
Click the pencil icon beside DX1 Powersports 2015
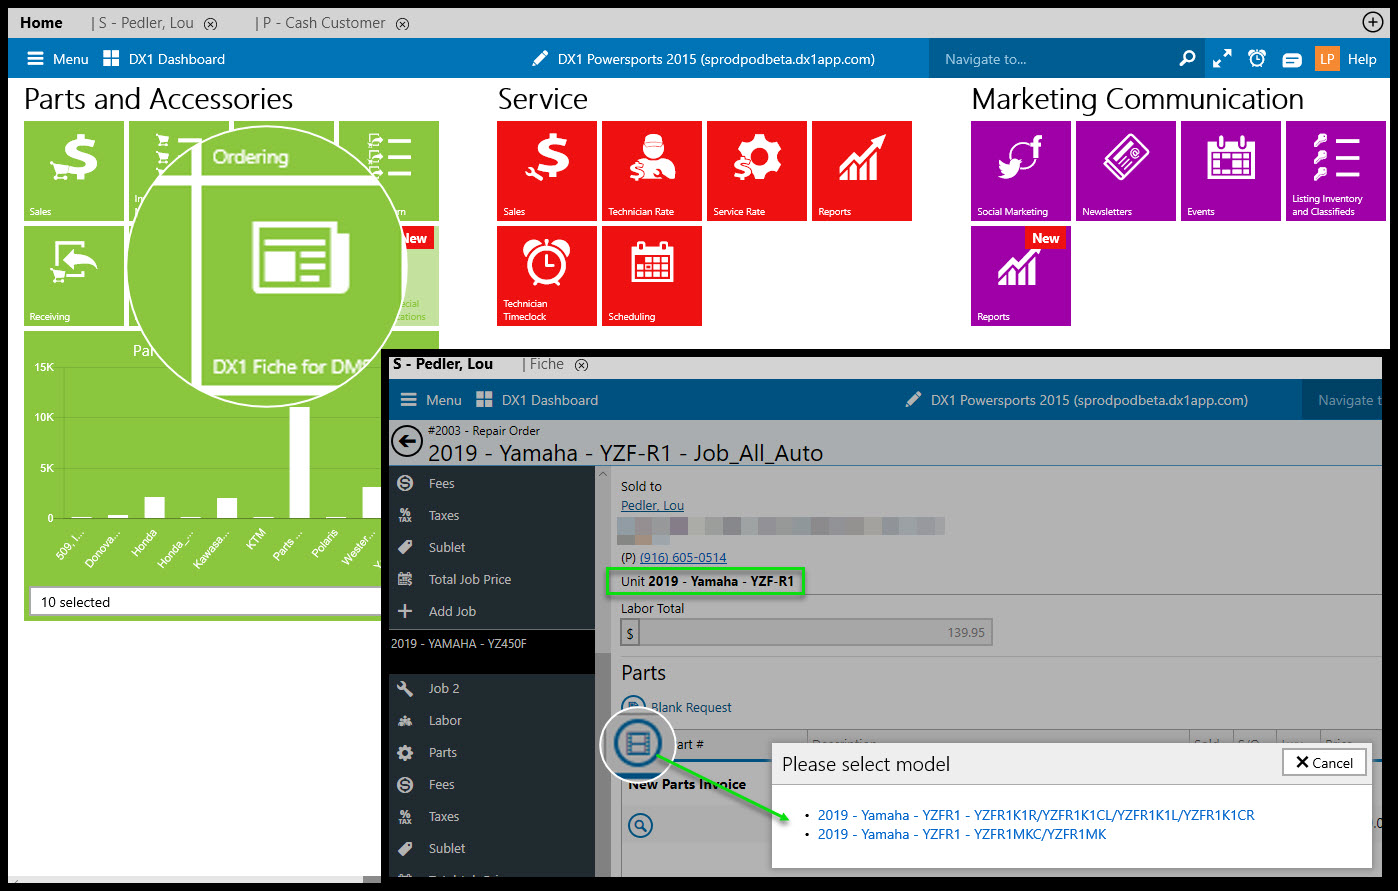tap(540, 59)
